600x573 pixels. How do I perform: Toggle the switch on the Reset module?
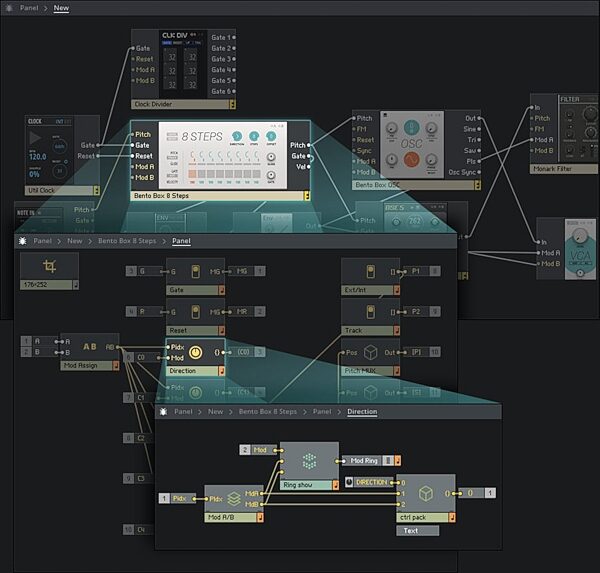point(196,312)
